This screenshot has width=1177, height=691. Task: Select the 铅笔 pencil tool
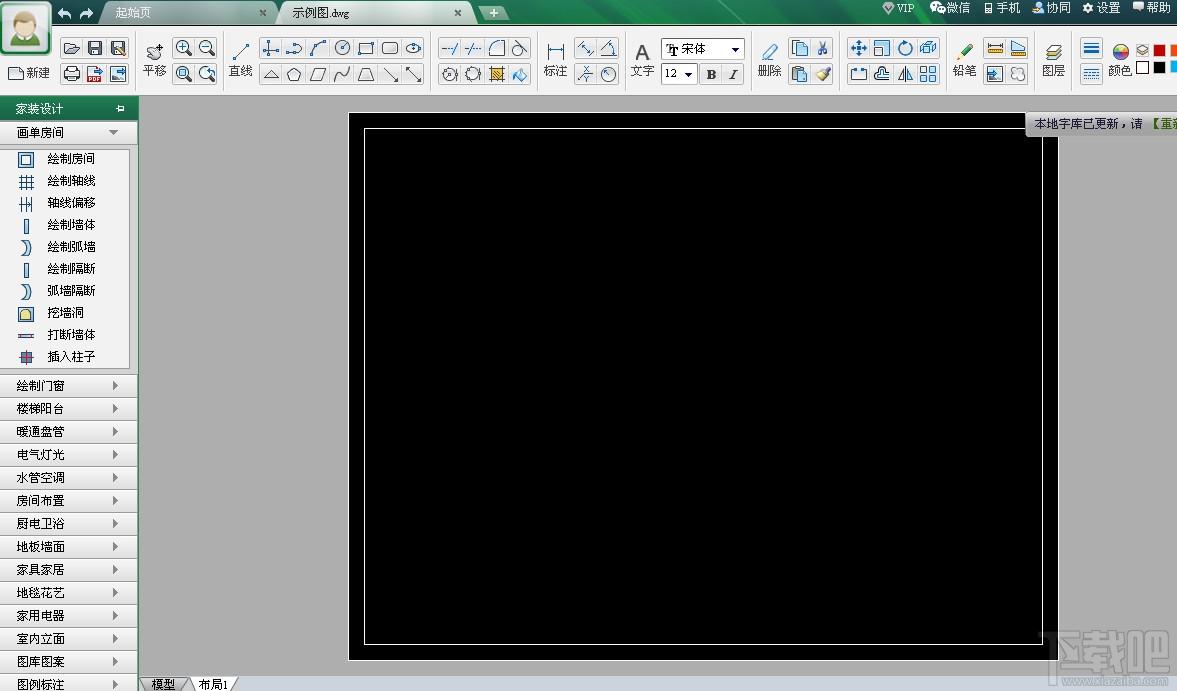(x=964, y=59)
